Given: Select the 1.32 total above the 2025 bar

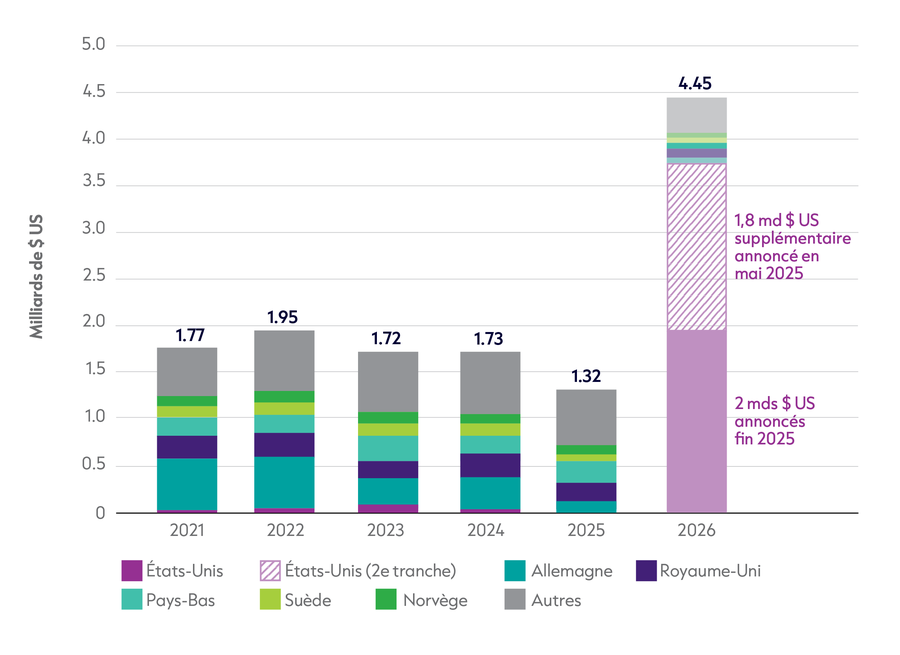Looking at the screenshot, I should [586, 376].
